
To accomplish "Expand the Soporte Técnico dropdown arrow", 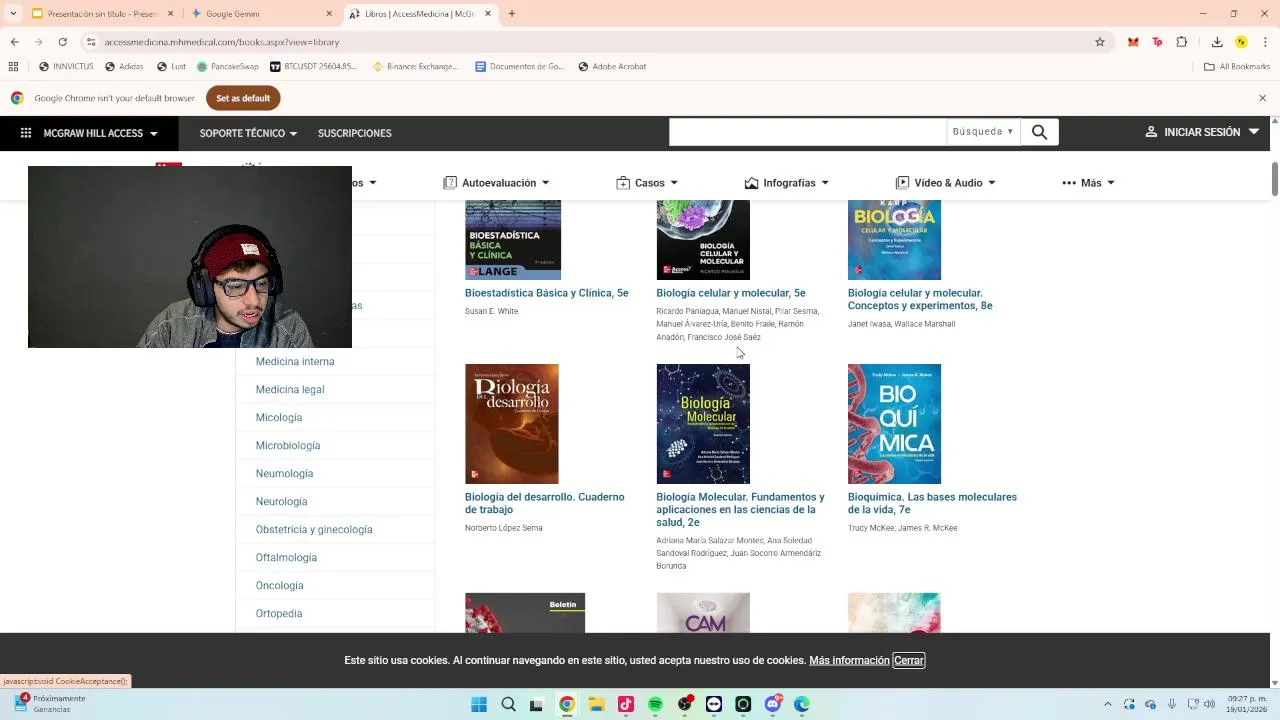I will [293, 133].
